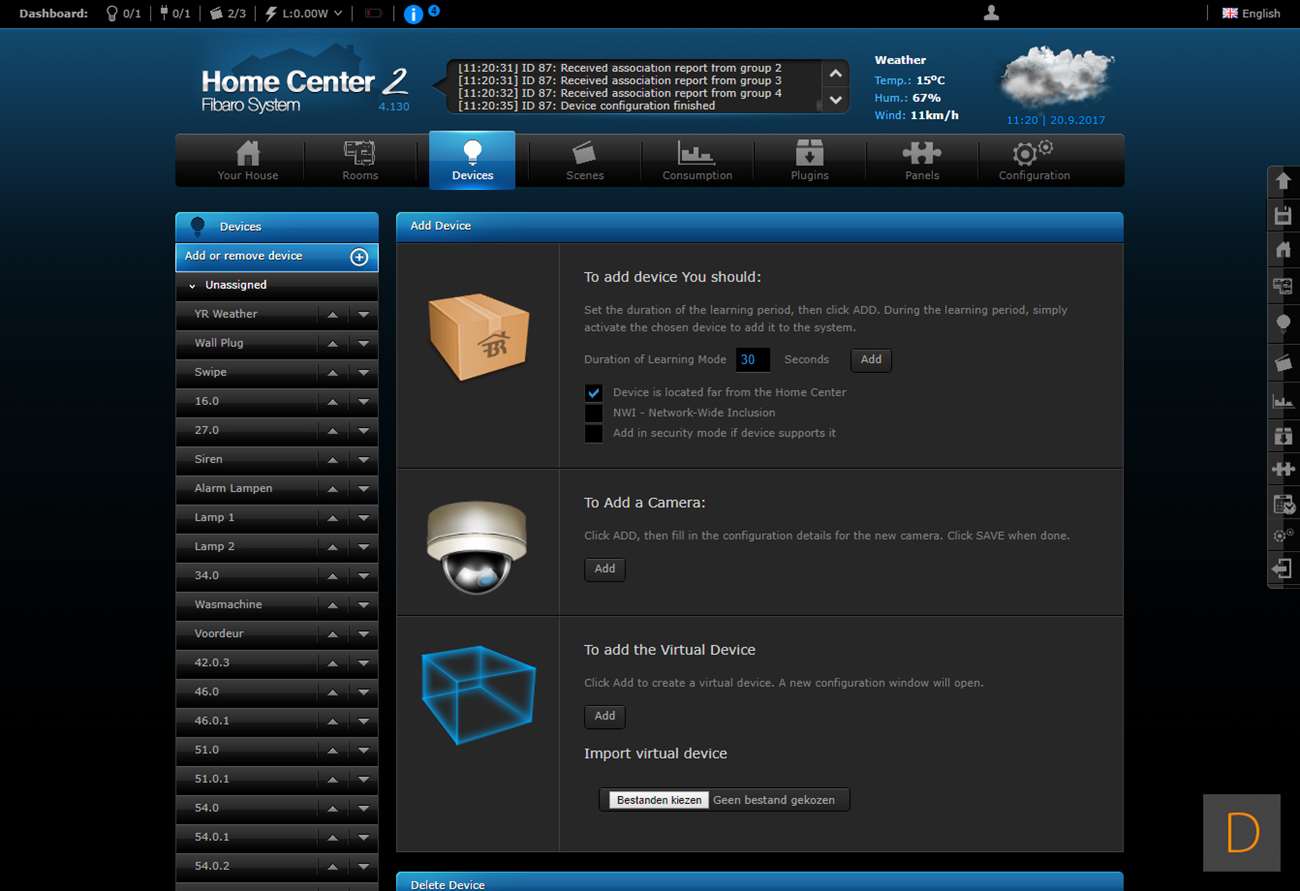Click the house icon in right sidebar
The image size is (1300, 891).
click(x=1283, y=249)
